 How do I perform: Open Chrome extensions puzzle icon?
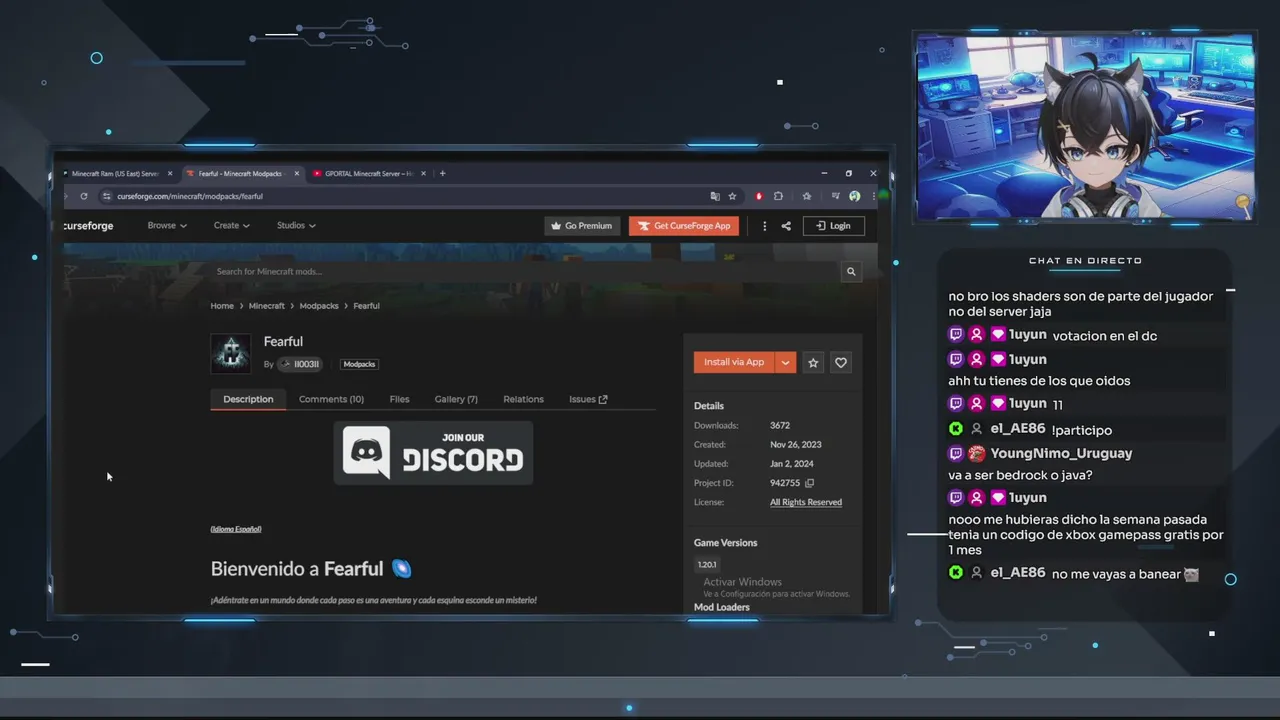coord(779,196)
